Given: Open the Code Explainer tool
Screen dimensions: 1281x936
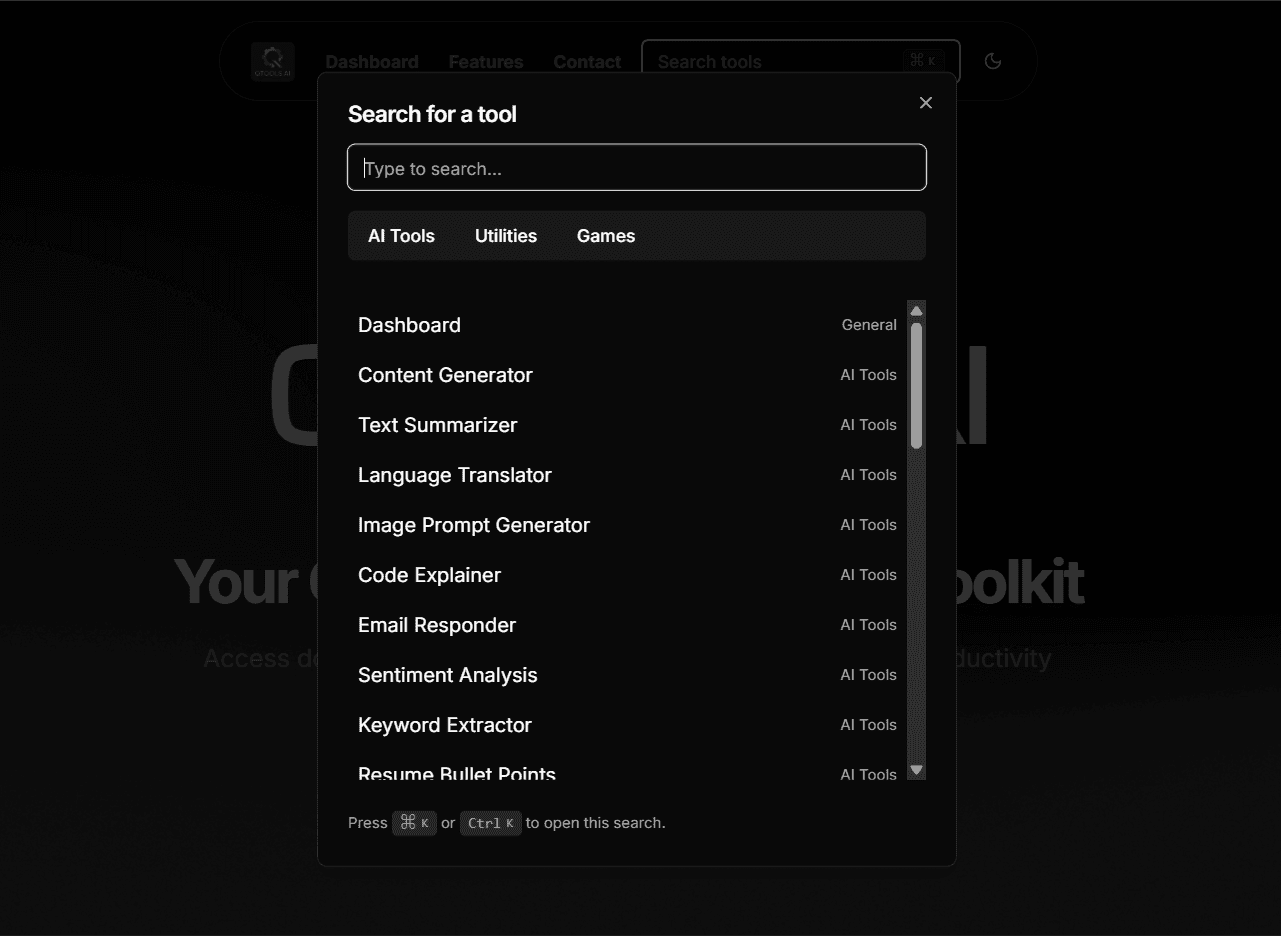Looking at the screenshot, I should click(429, 575).
